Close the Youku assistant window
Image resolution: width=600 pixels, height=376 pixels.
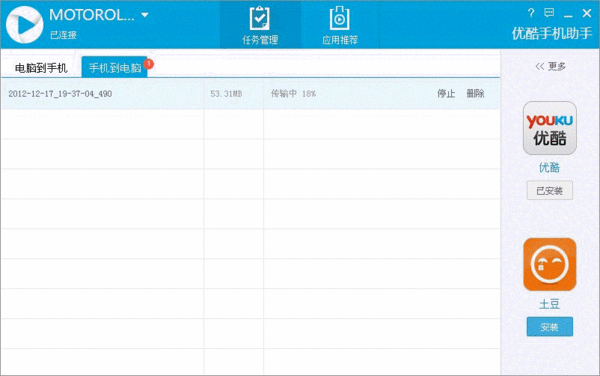pyautogui.click(x=587, y=13)
